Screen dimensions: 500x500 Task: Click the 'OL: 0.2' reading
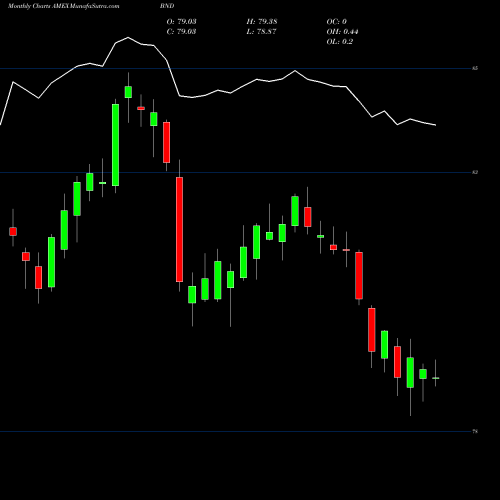(x=339, y=42)
